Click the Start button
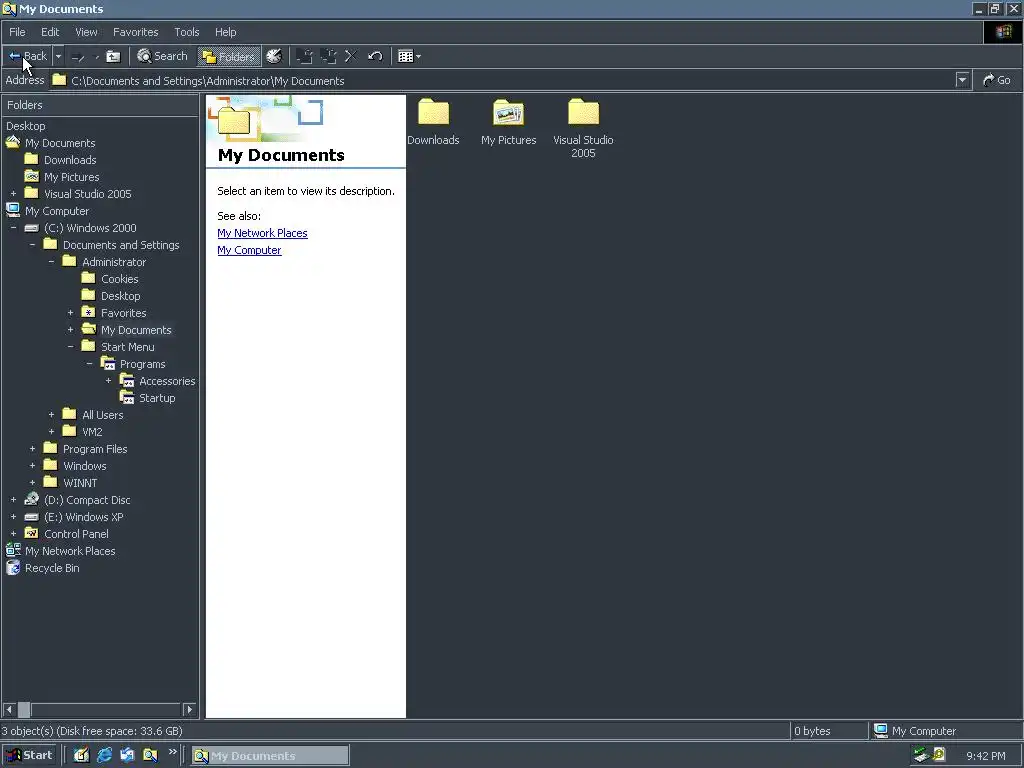The width and height of the screenshot is (1024, 768). pyautogui.click(x=29, y=755)
